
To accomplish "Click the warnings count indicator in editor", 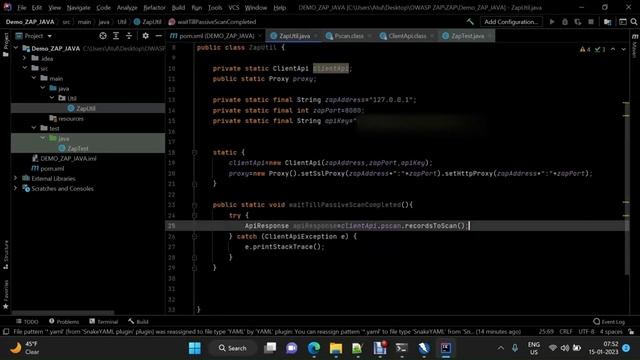I will (585, 49).
